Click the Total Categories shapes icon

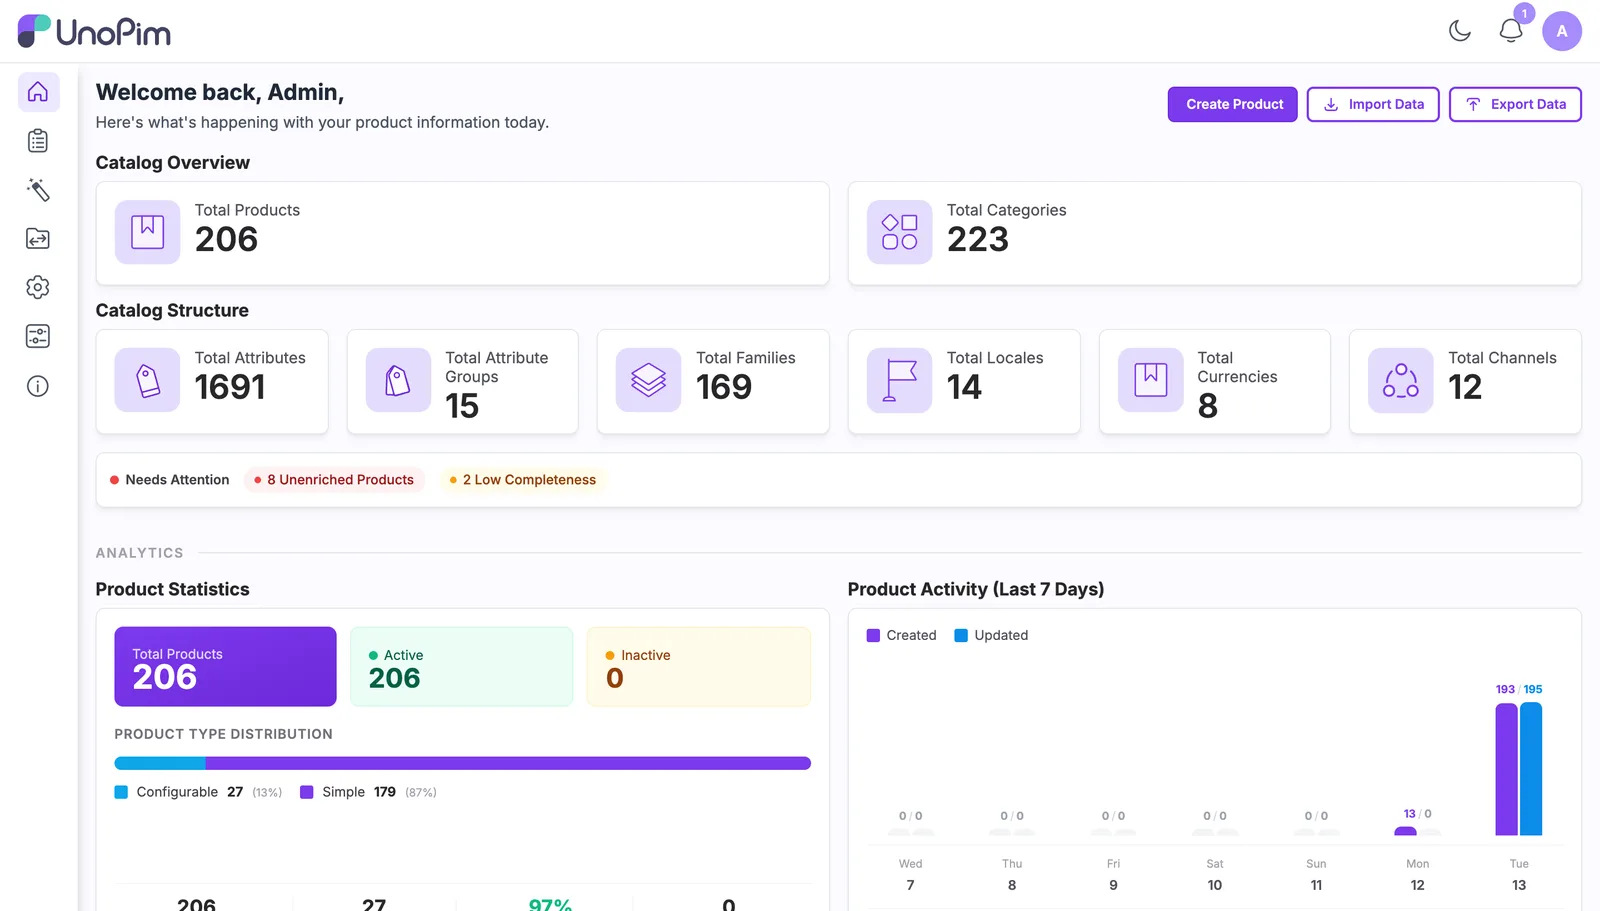899,232
